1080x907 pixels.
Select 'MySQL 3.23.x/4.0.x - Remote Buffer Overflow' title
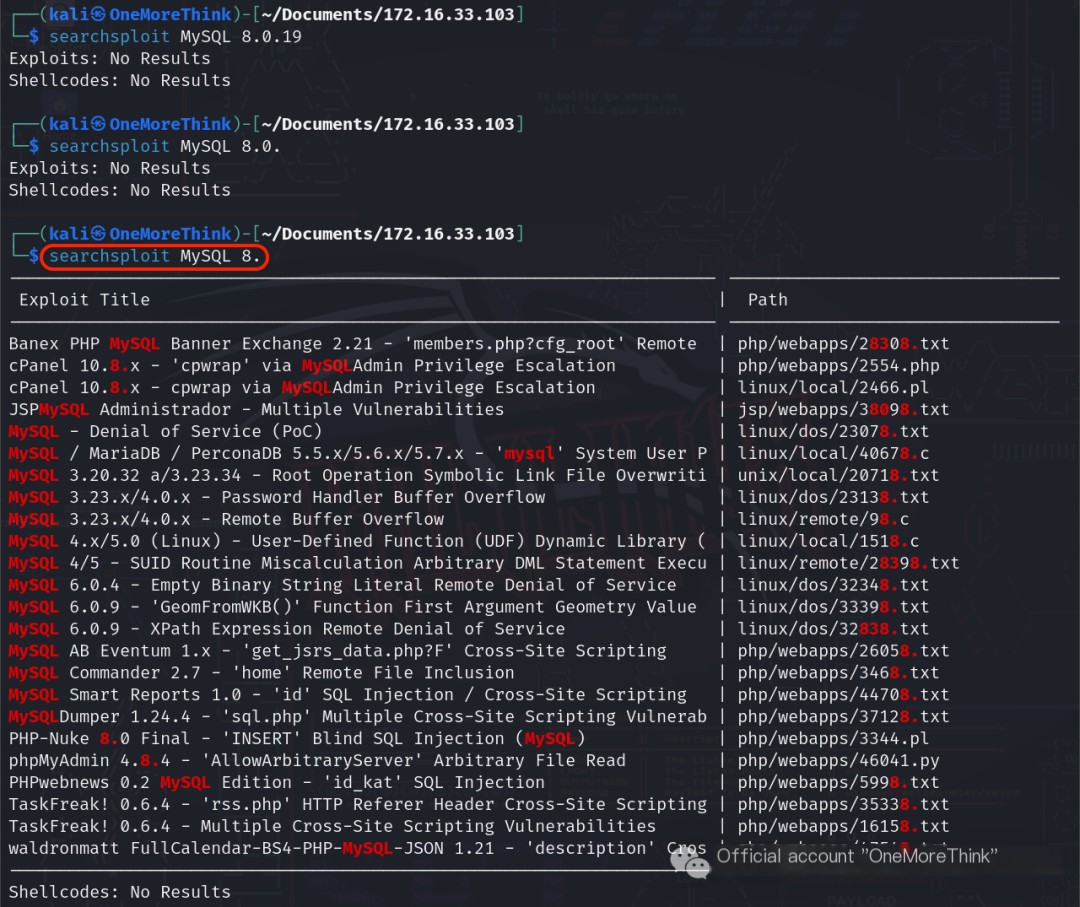[226, 520]
